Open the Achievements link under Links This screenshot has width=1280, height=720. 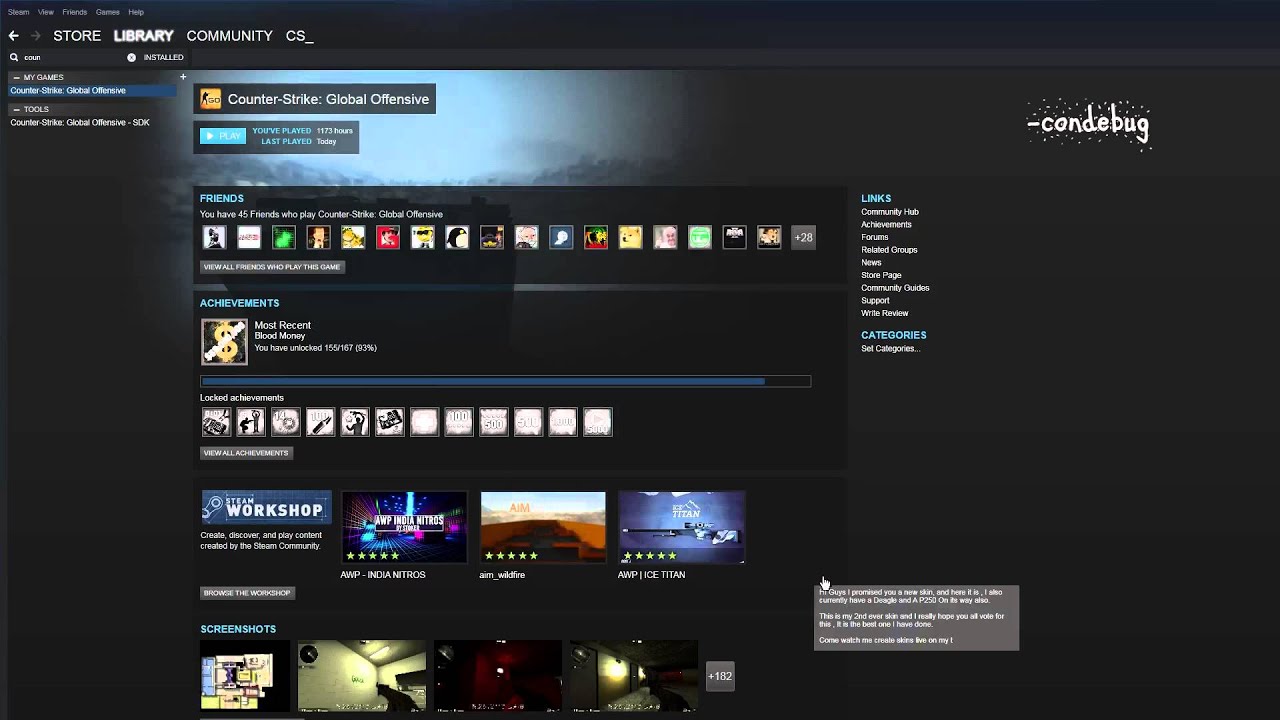point(886,225)
